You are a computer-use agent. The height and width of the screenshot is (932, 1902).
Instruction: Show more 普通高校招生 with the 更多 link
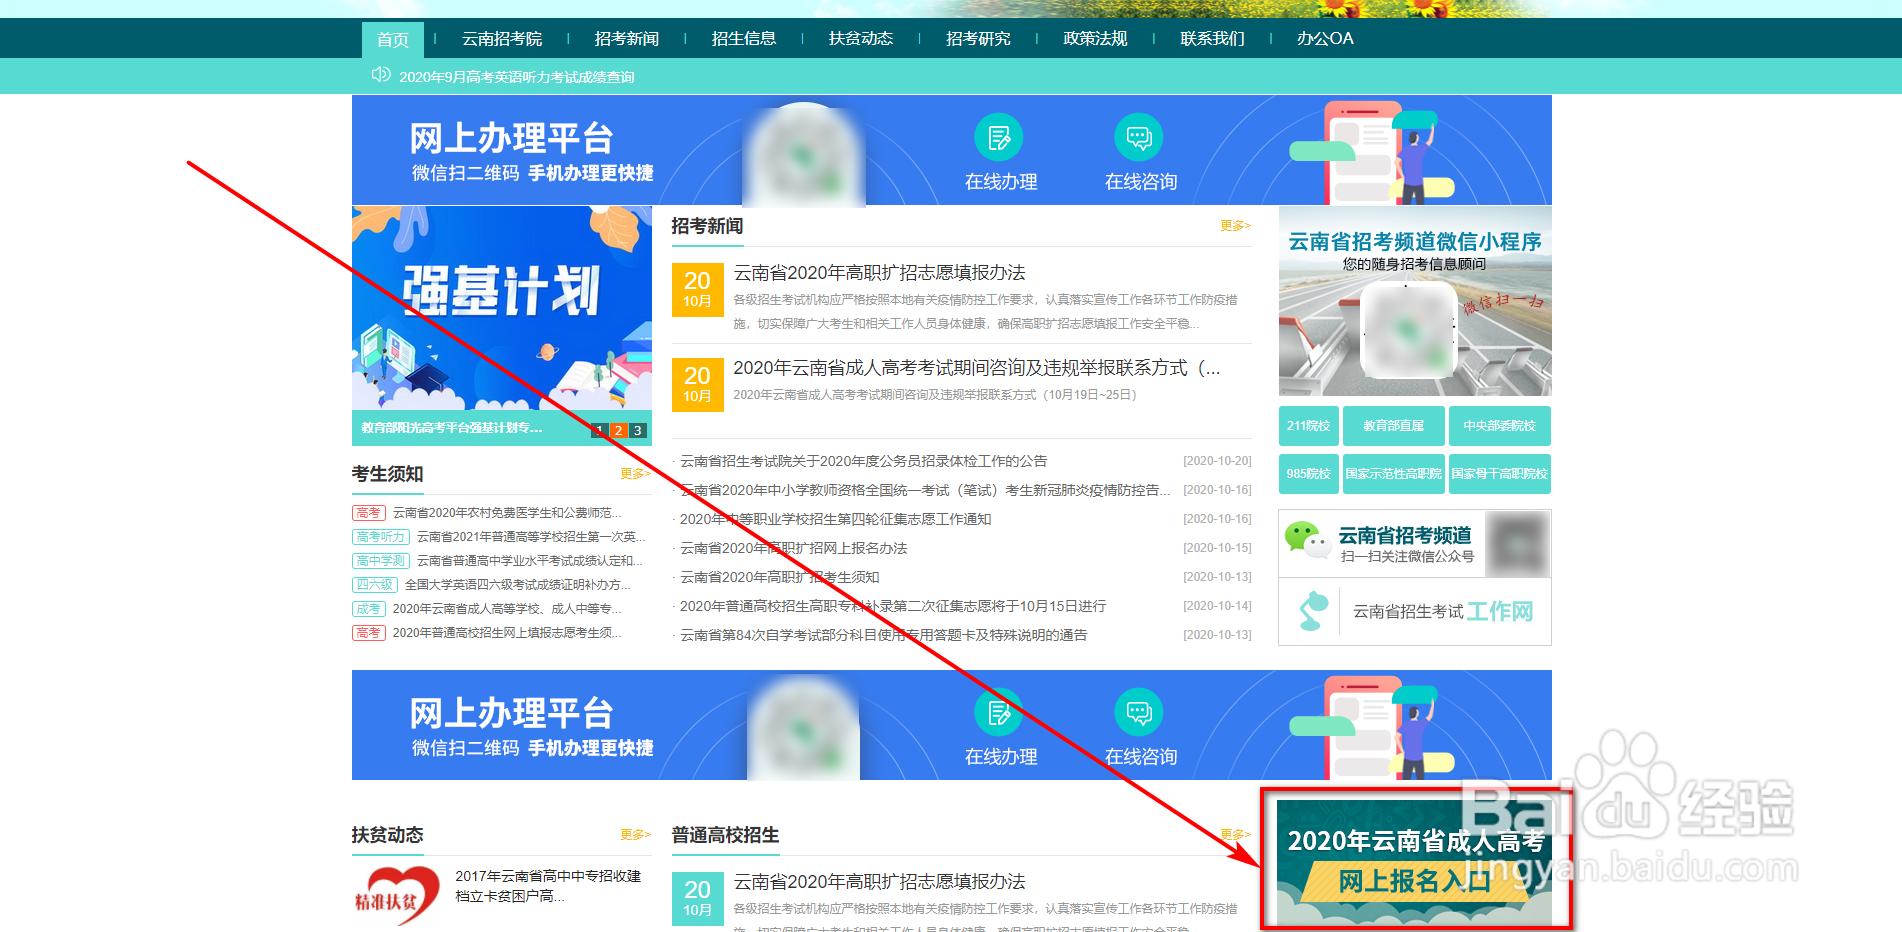[1235, 835]
